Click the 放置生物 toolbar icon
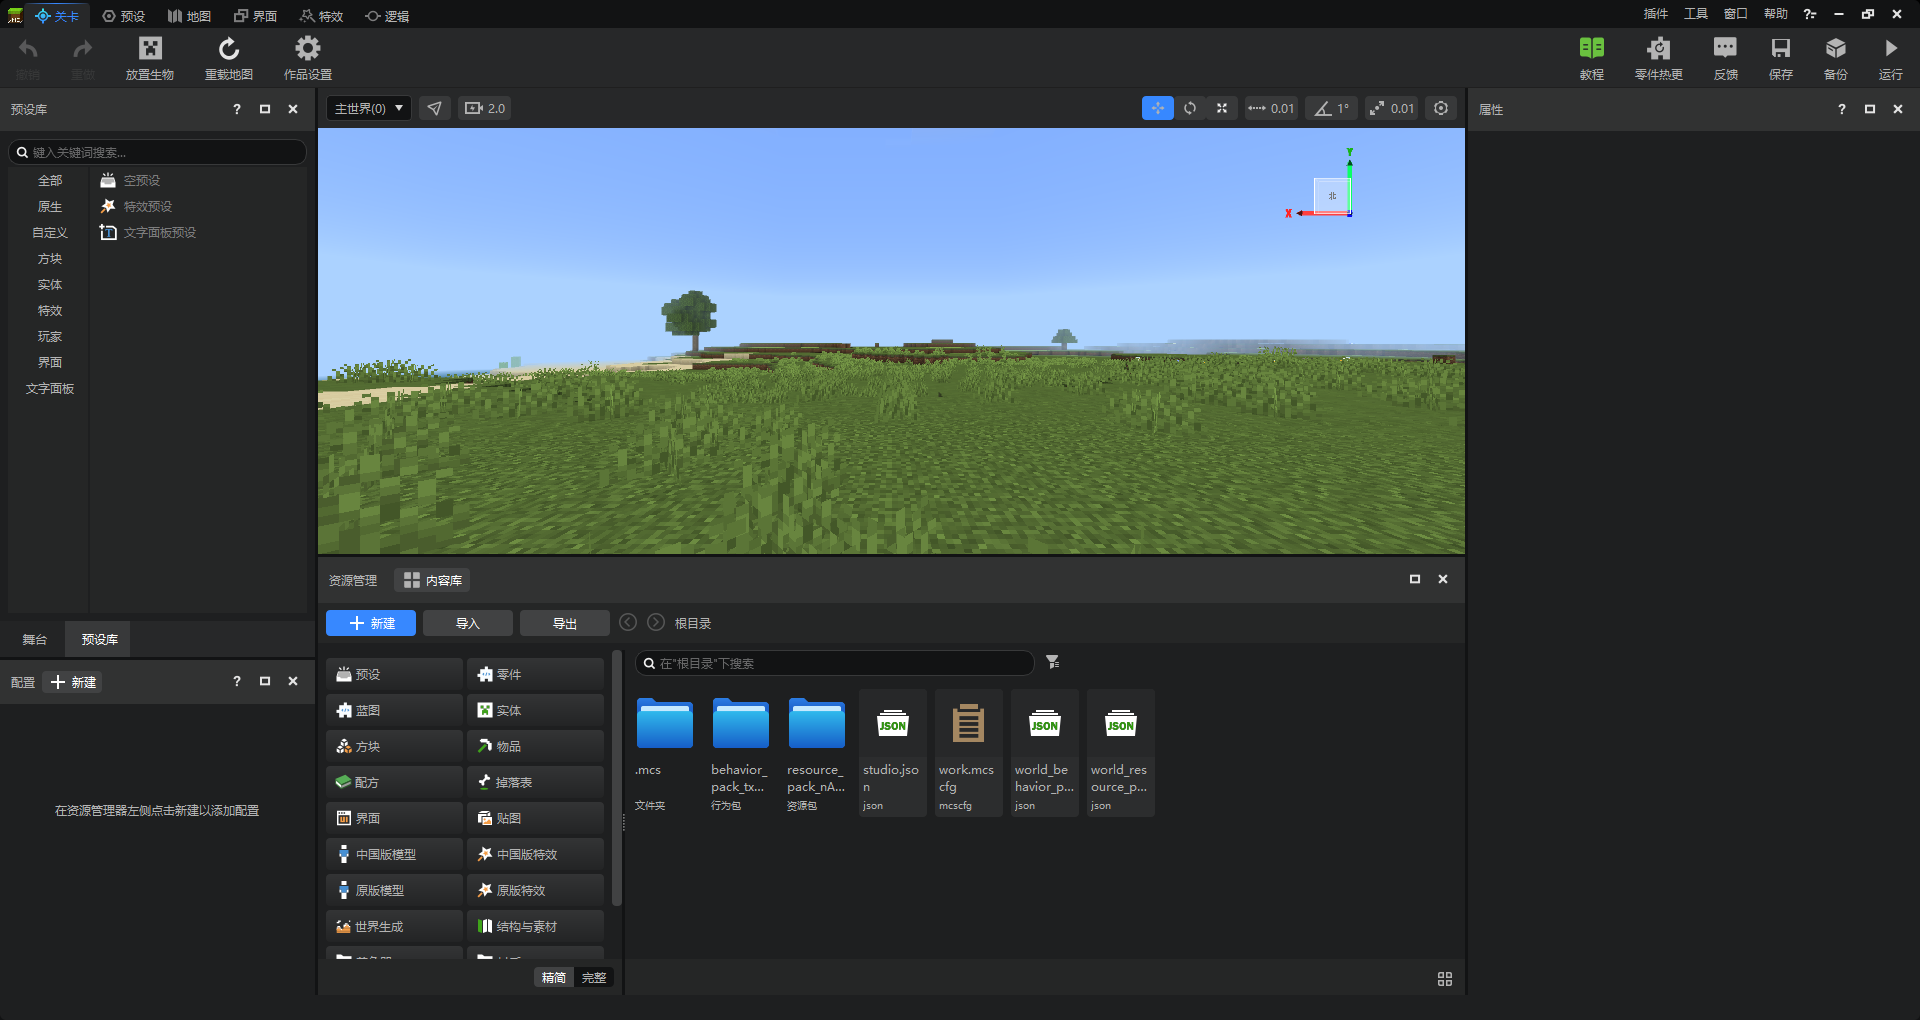This screenshot has height=1020, width=1920. click(x=150, y=58)
